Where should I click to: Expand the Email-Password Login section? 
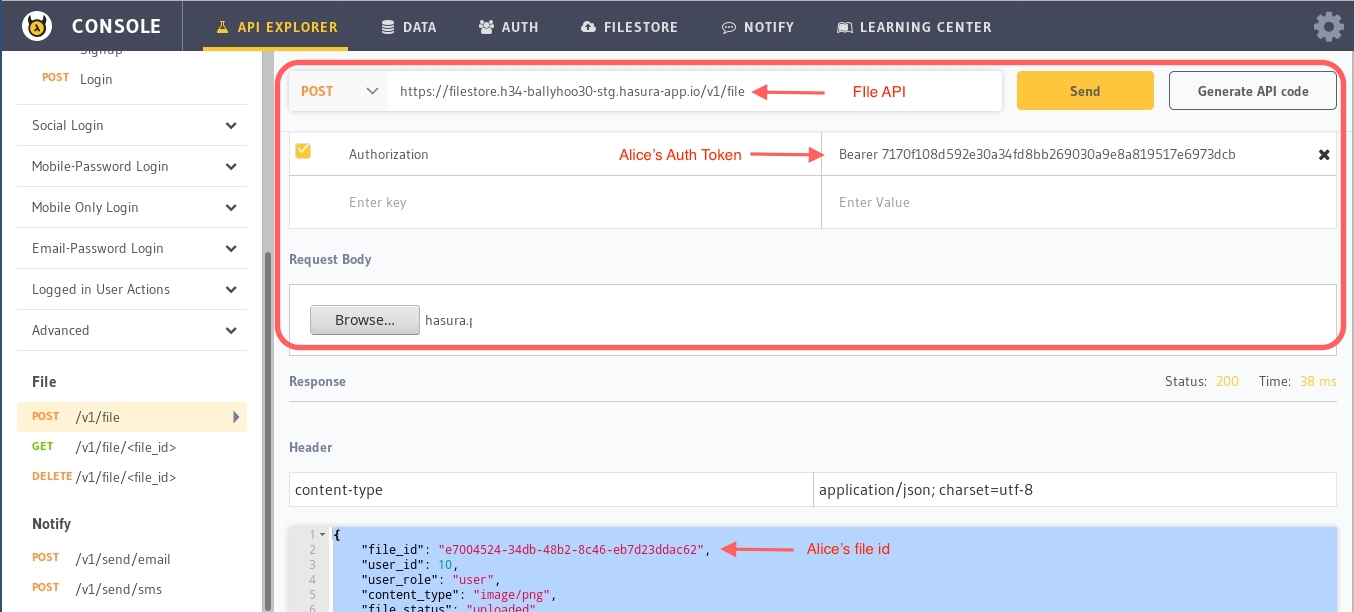(x=132, y=249)
